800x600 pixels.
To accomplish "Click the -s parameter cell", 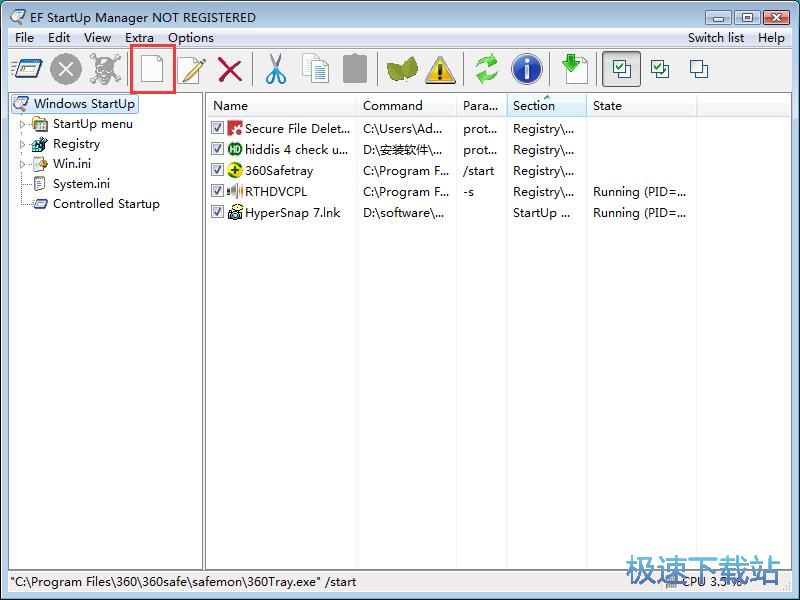I will click(x=468, y=192).
